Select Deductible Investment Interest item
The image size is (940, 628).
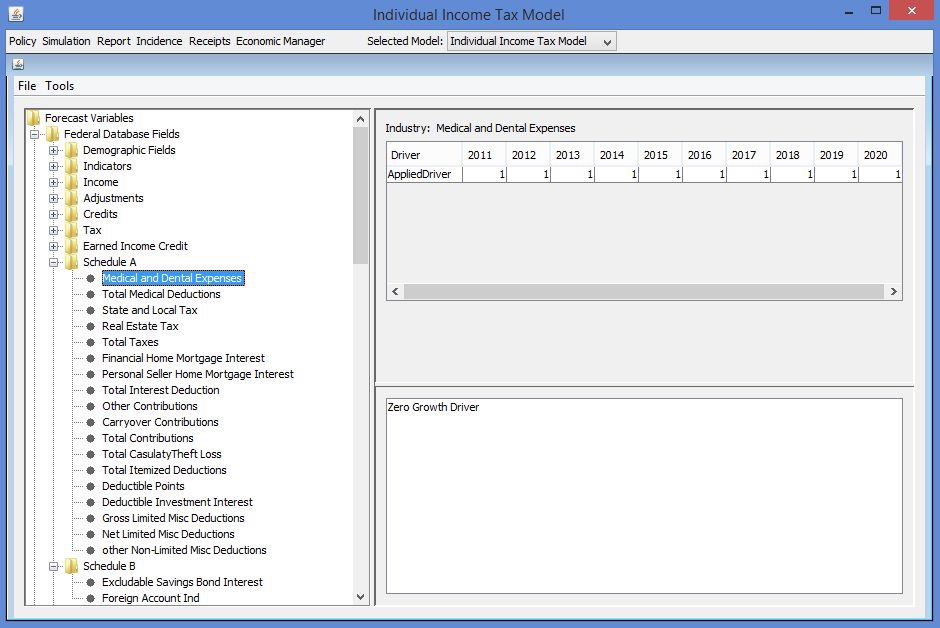[x=177, y=502]
